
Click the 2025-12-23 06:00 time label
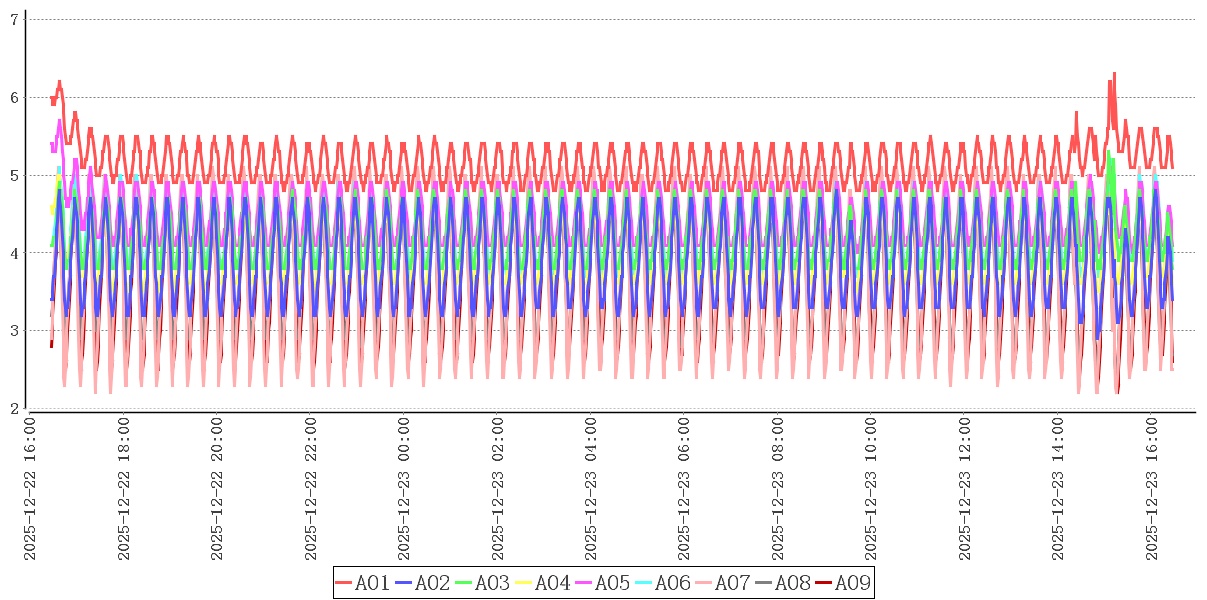click(x=684, y=489)
